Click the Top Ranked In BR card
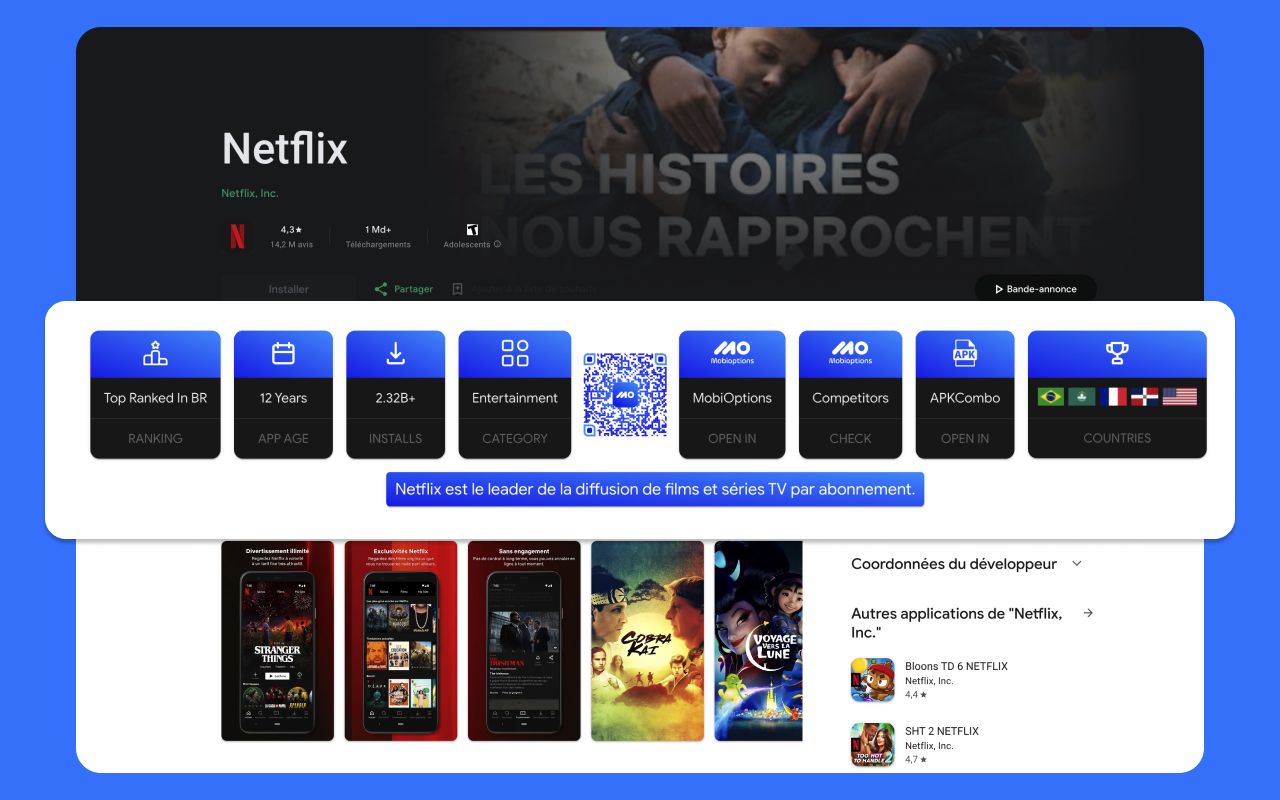The image size is (1280, 800). coord(155,395)
